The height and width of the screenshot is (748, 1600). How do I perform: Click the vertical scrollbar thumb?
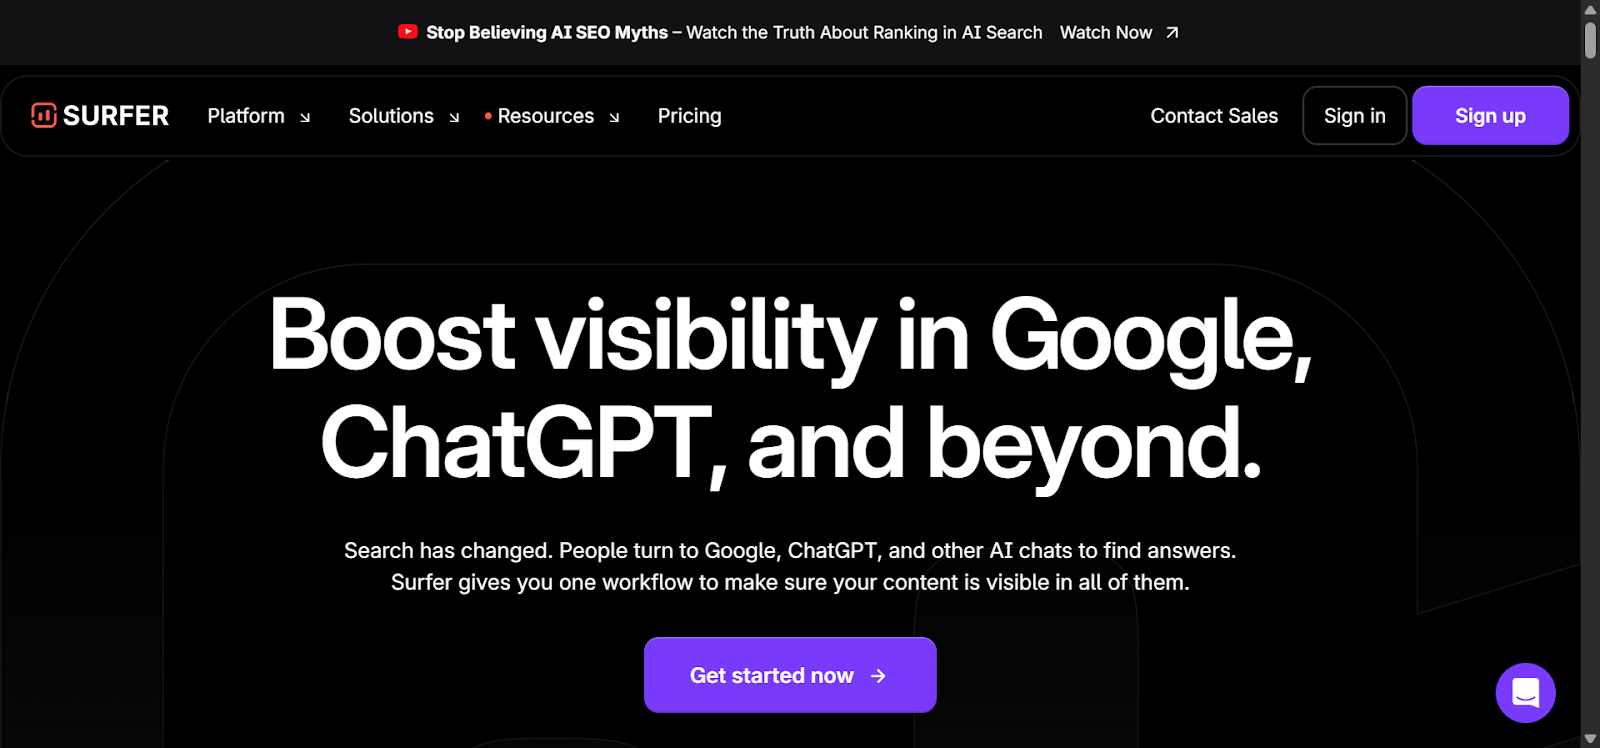click(x=1590, y=40)
